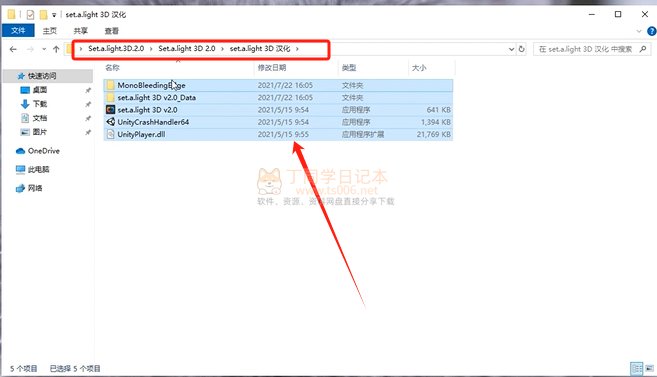Unpin 下载 using its pin icon
657x377 pixels.
point(88,104)
